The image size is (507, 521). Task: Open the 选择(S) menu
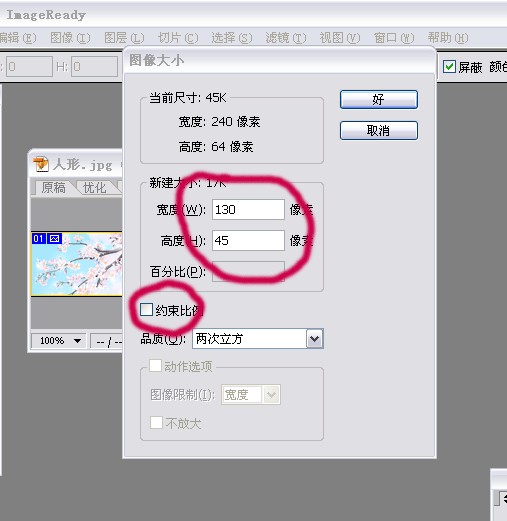232,38
